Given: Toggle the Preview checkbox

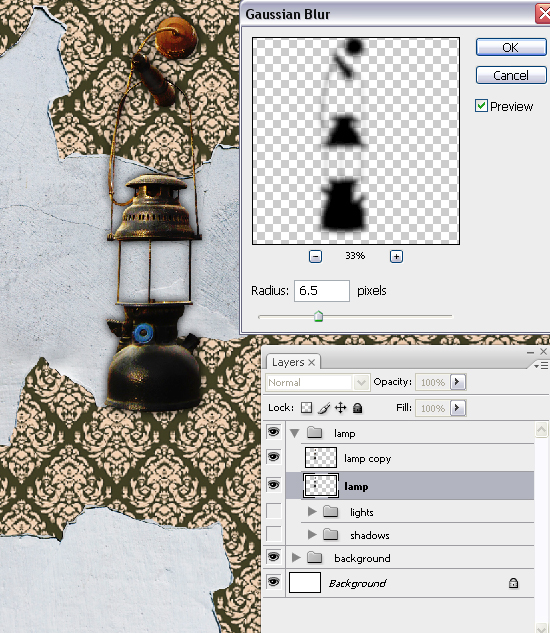Looking at the screenshot, I should pyautogui.click(x=481, y=106).
